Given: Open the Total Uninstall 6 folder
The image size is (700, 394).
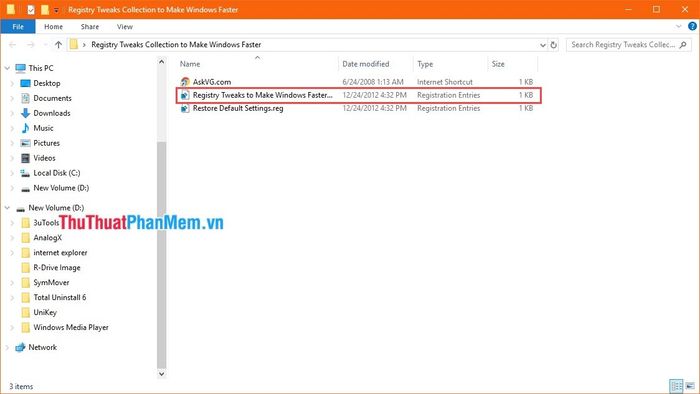Looking at the screenshot, I should (x=60, y=298).
